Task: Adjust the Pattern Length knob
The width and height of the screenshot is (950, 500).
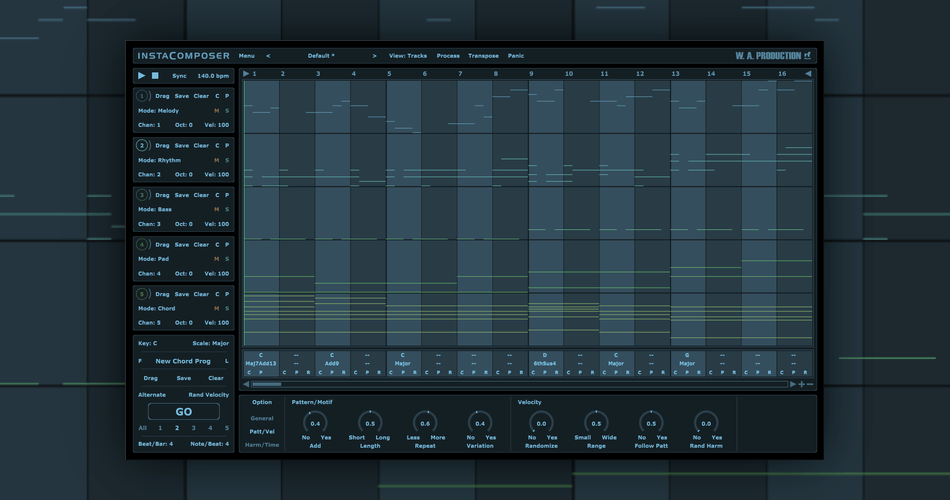Action: (370, 423)
